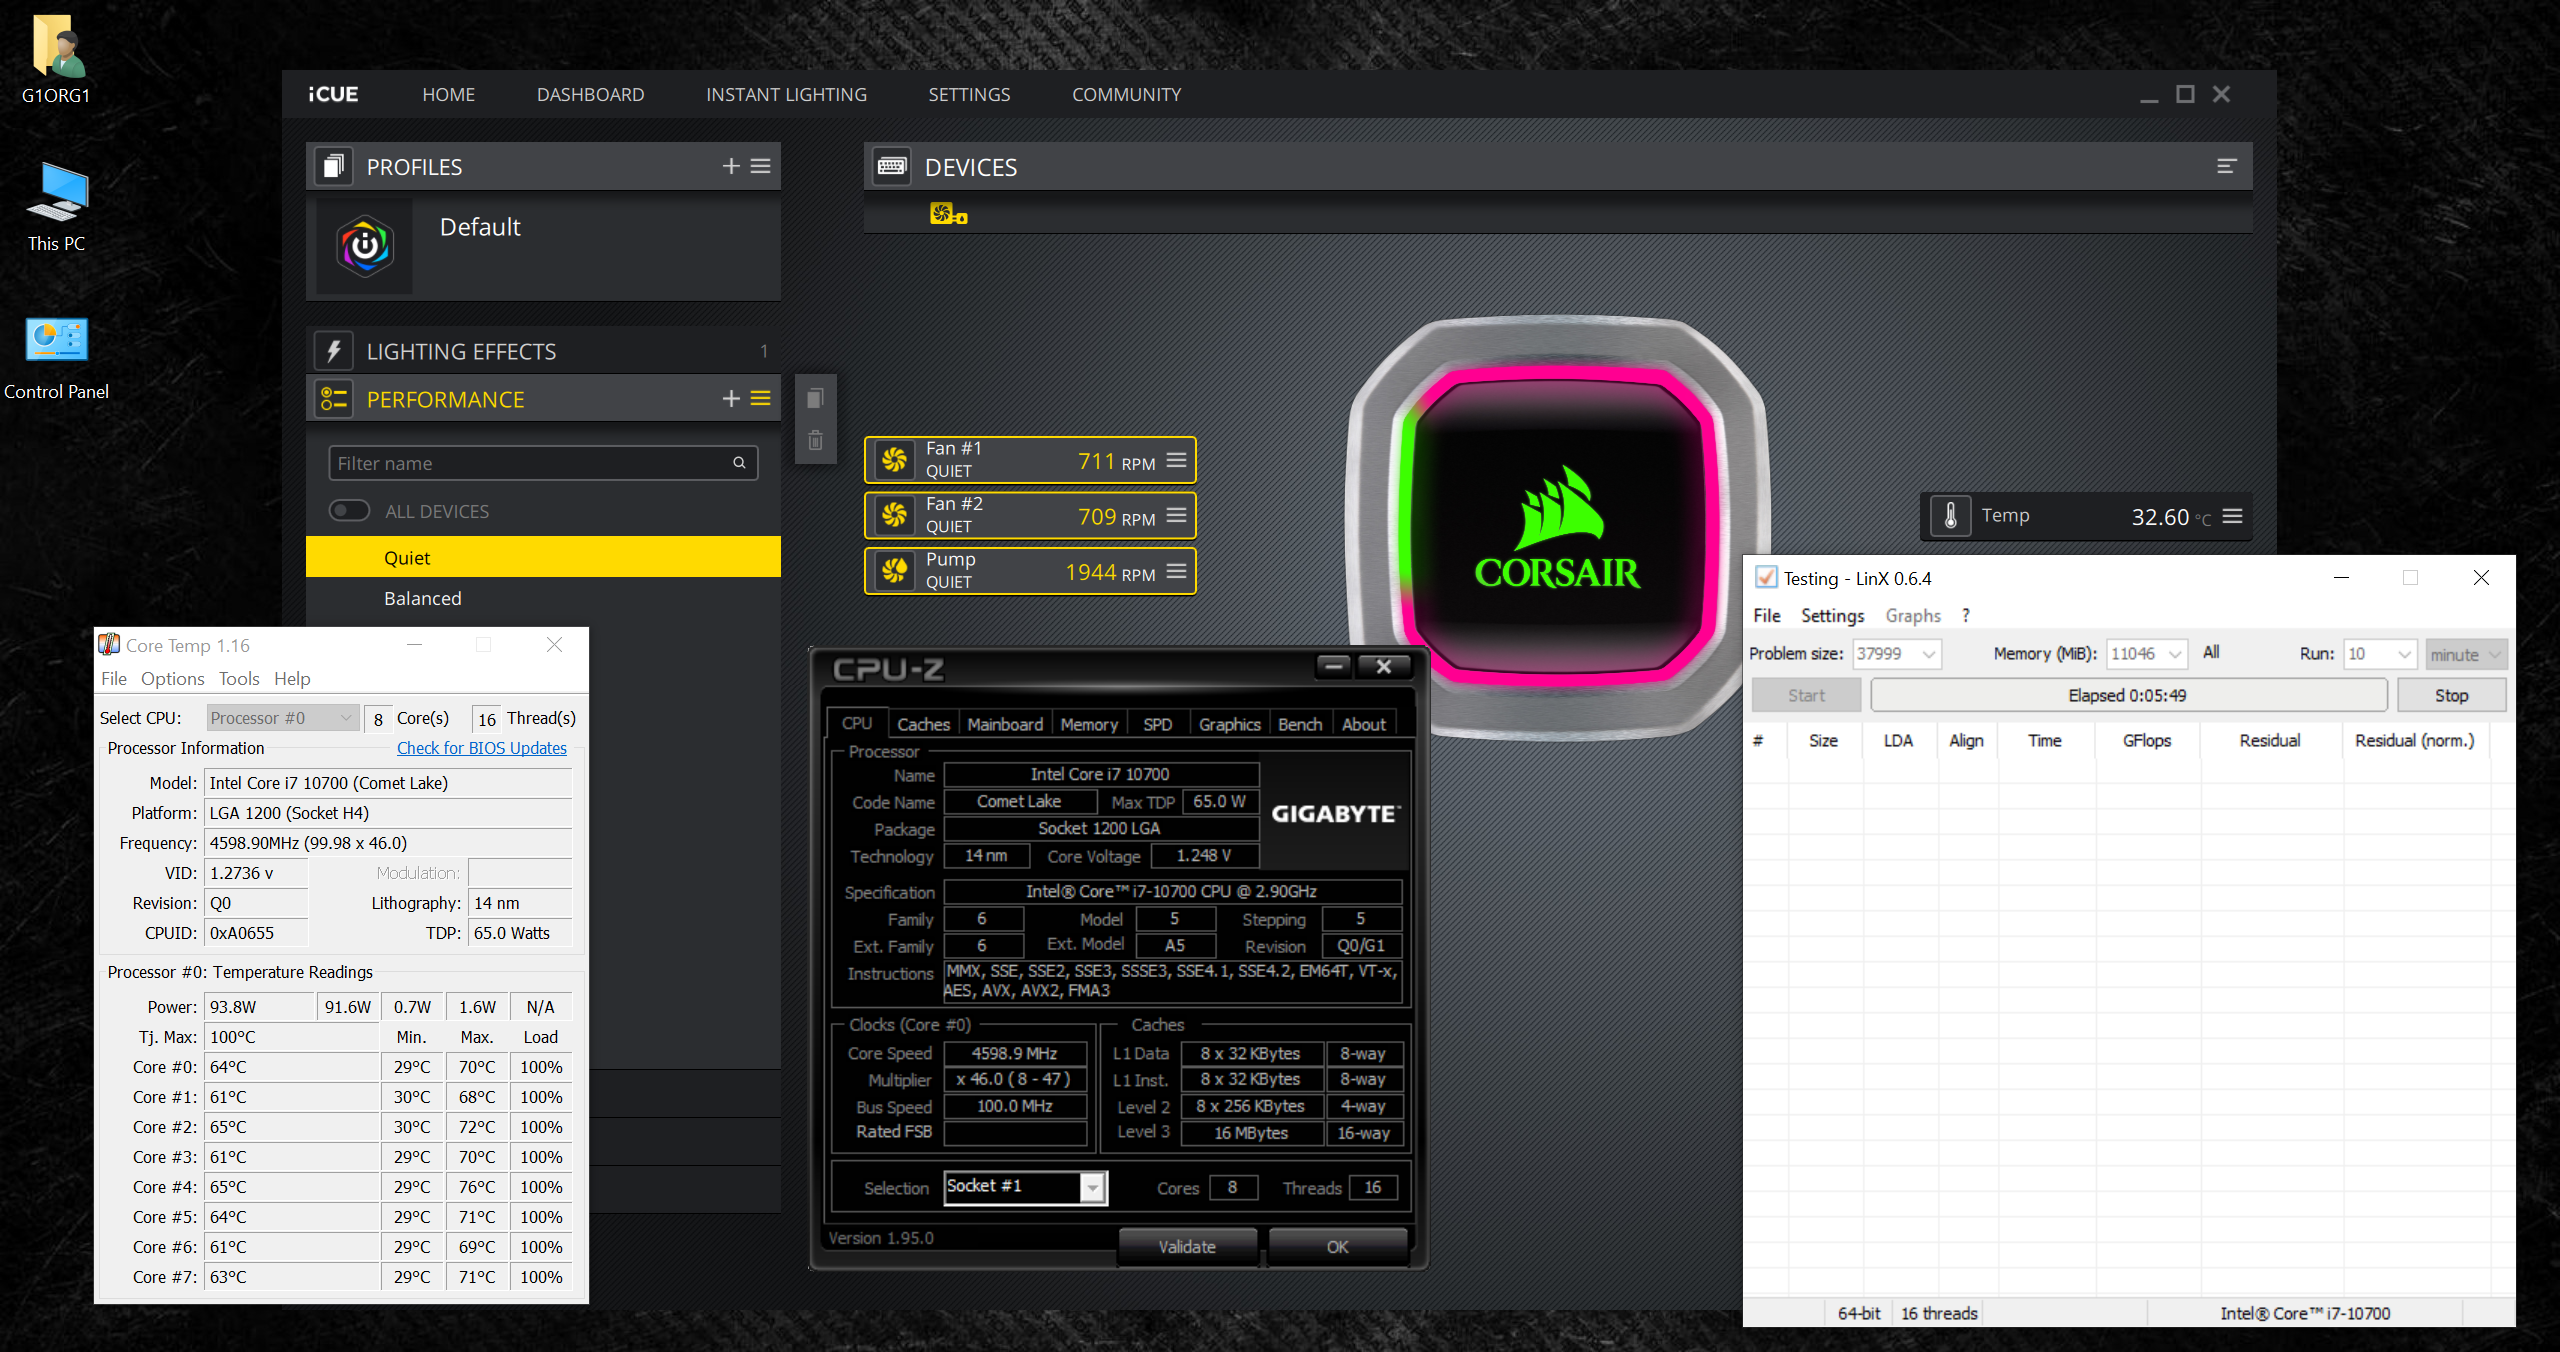The height and width of the screenshot is (1352, 2560).
Task: Toggle the ALL DEVICES switch
Action: 349,511
